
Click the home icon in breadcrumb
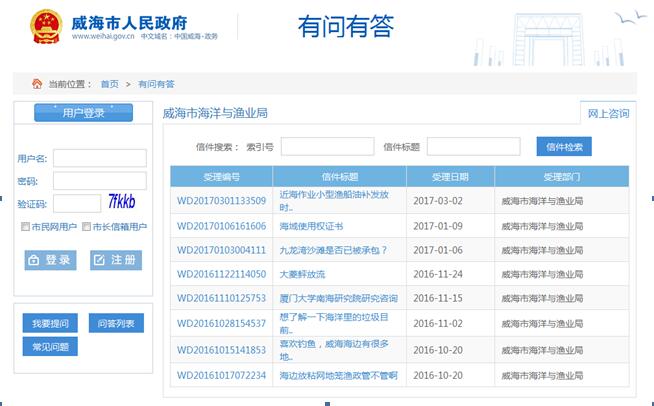[37, 84]
